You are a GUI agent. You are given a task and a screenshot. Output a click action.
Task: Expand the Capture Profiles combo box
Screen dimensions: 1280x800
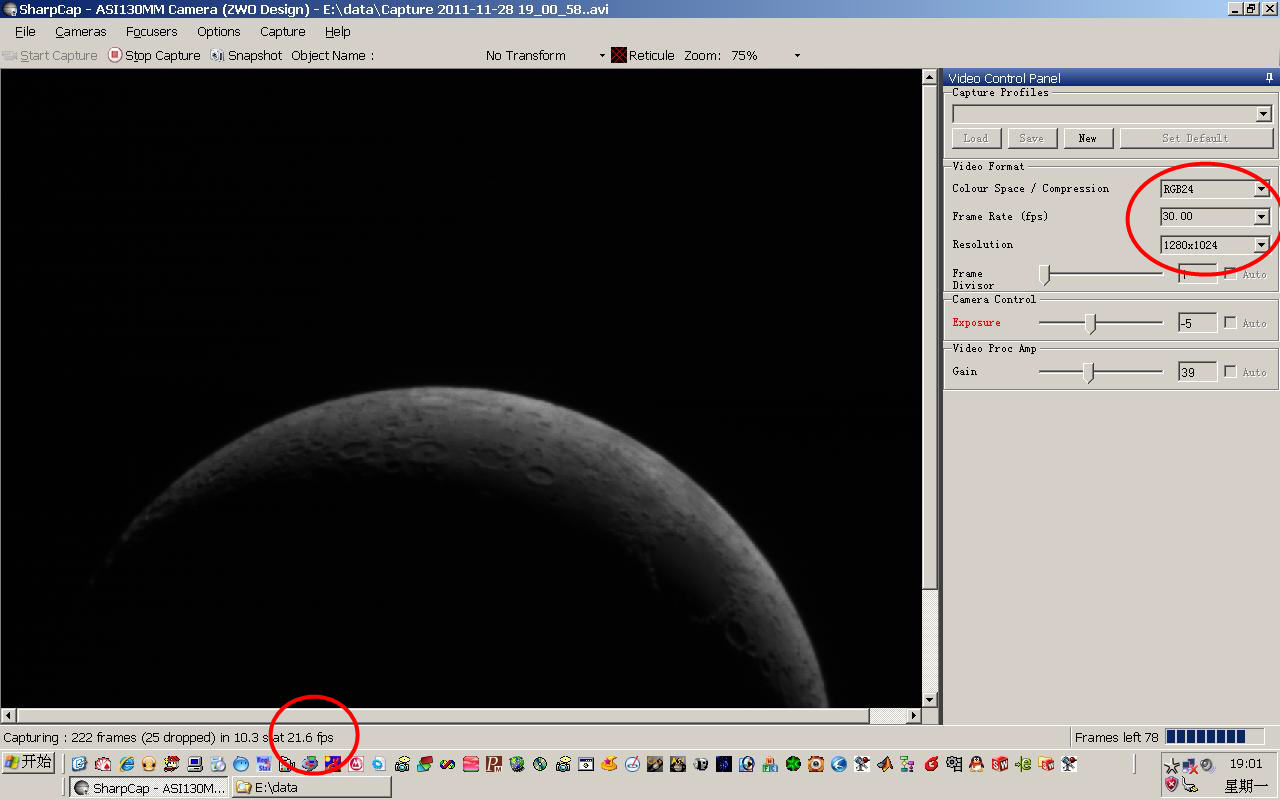tap(1263, 114)
